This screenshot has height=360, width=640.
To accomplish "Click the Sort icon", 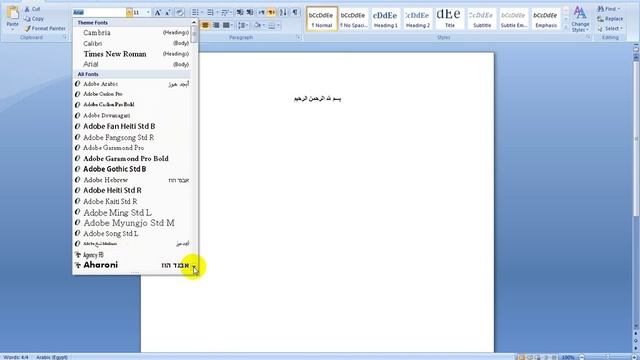I will coord(283,13).
